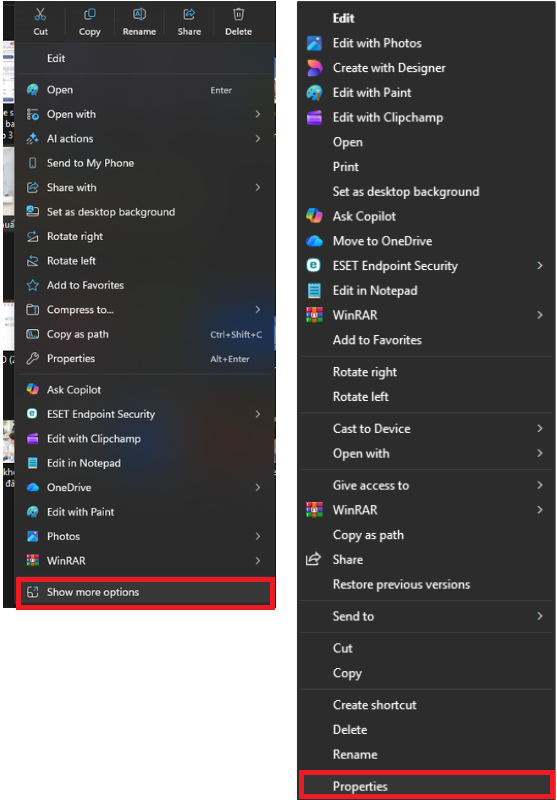Click the Share icon in top bar
This screenshot has height=800, width=557.
[189, 14]
